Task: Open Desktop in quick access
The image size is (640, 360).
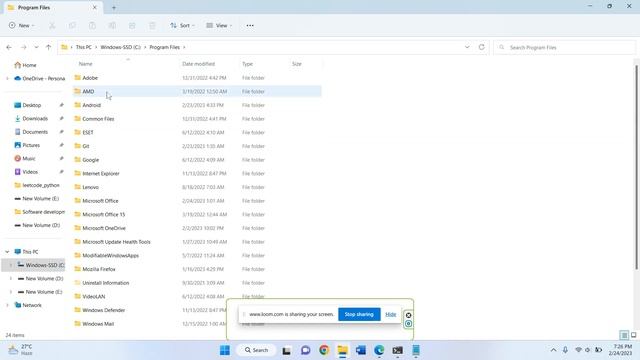Action: point(32,105)
